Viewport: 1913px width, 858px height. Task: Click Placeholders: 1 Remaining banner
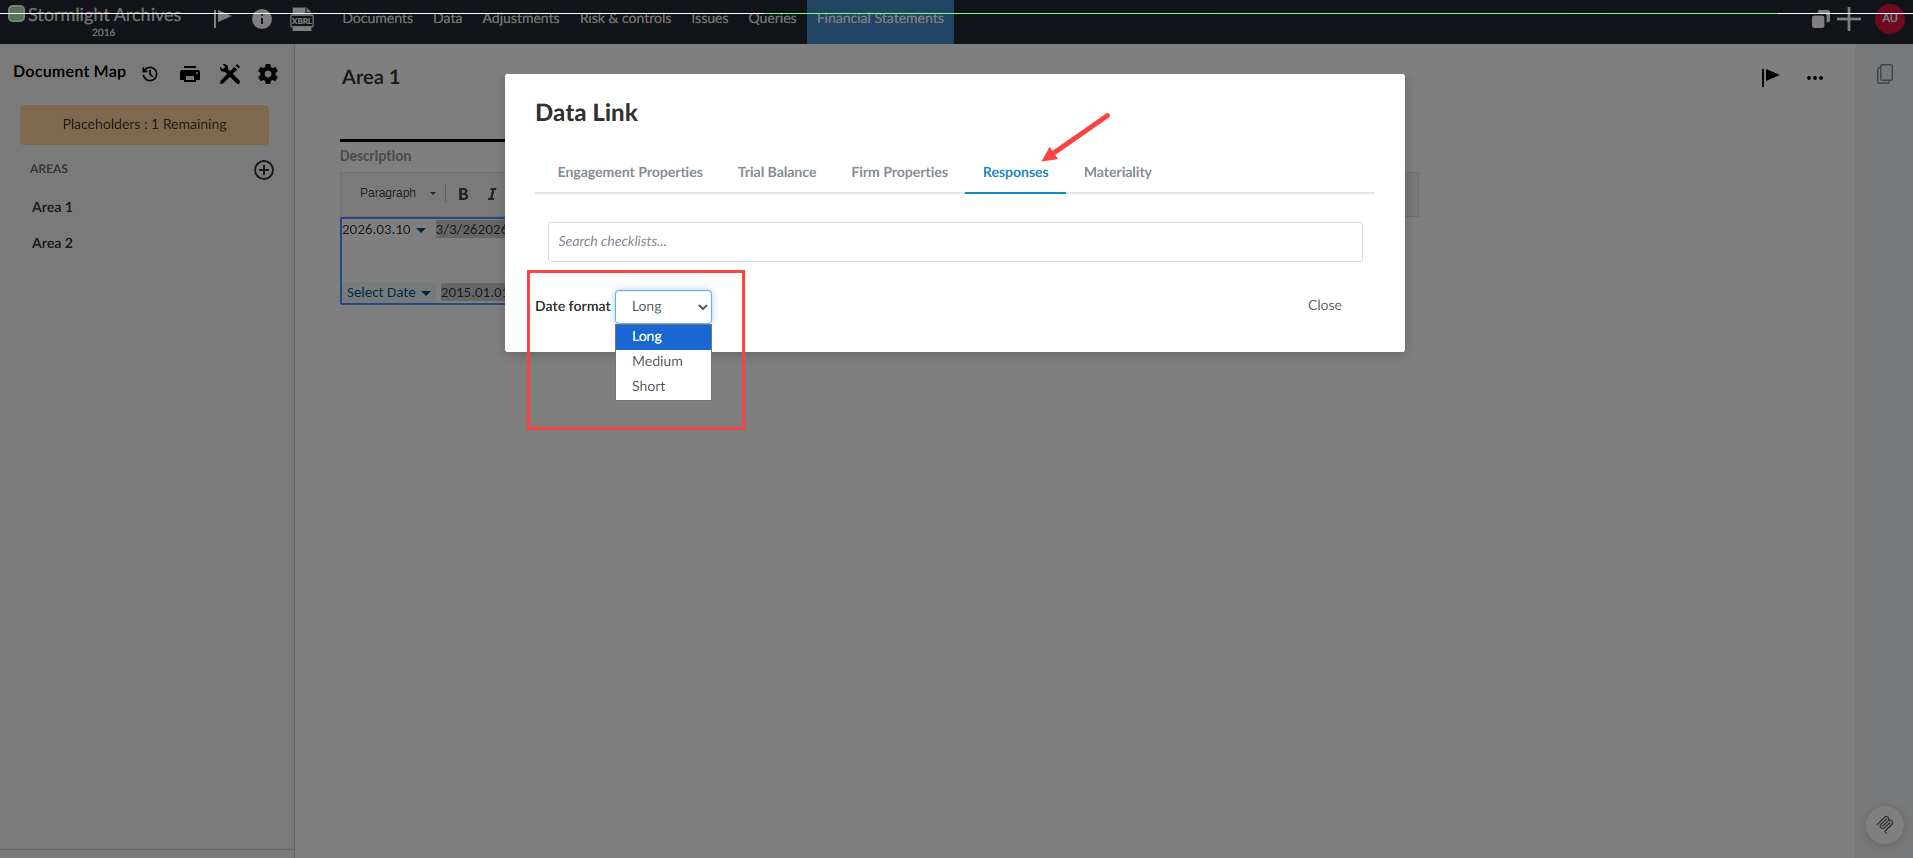click(x=144, y=125)
